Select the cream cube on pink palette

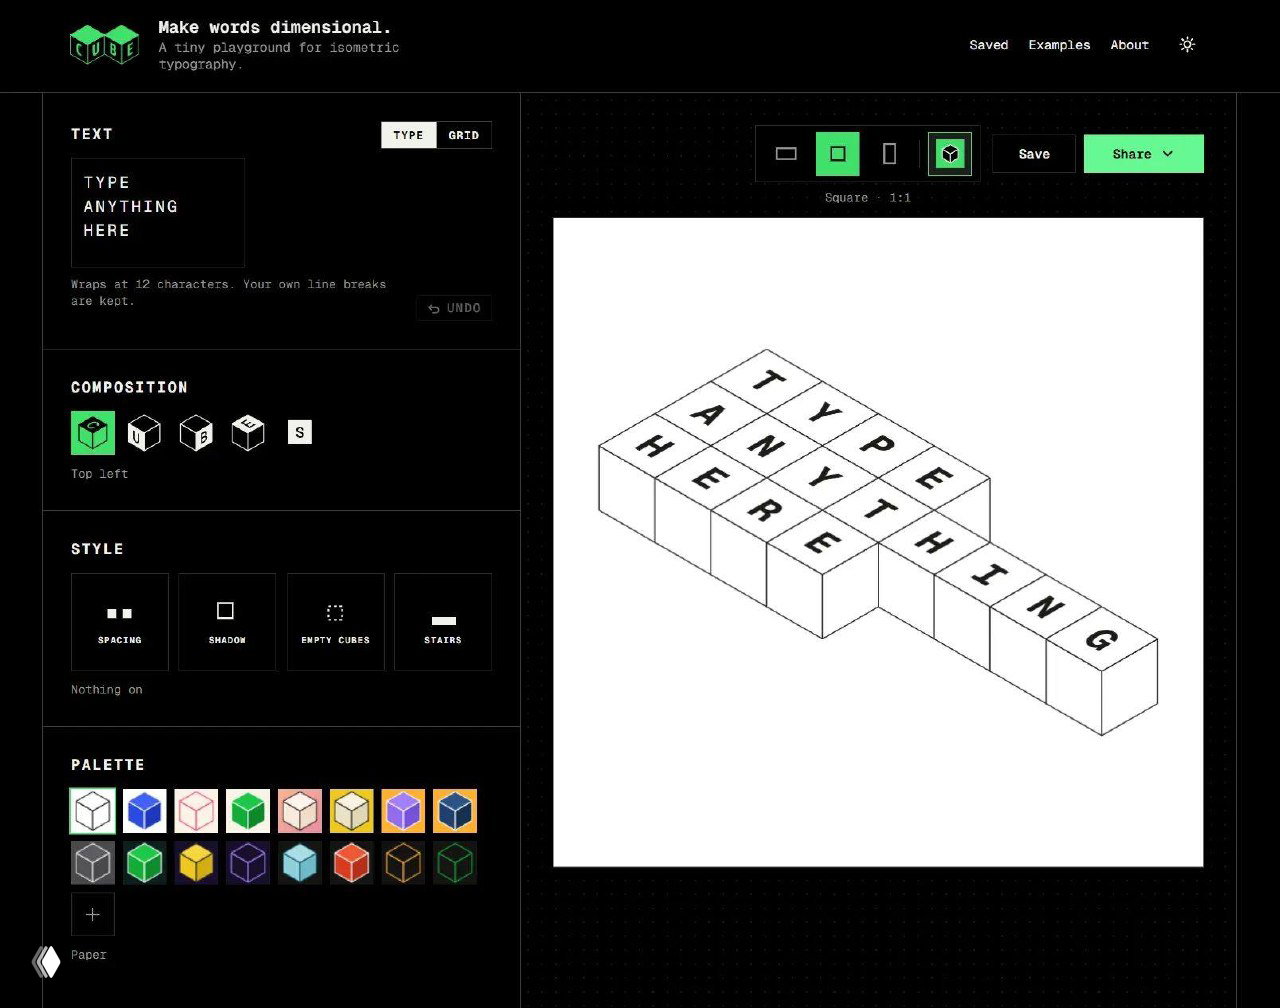point(300,811)
